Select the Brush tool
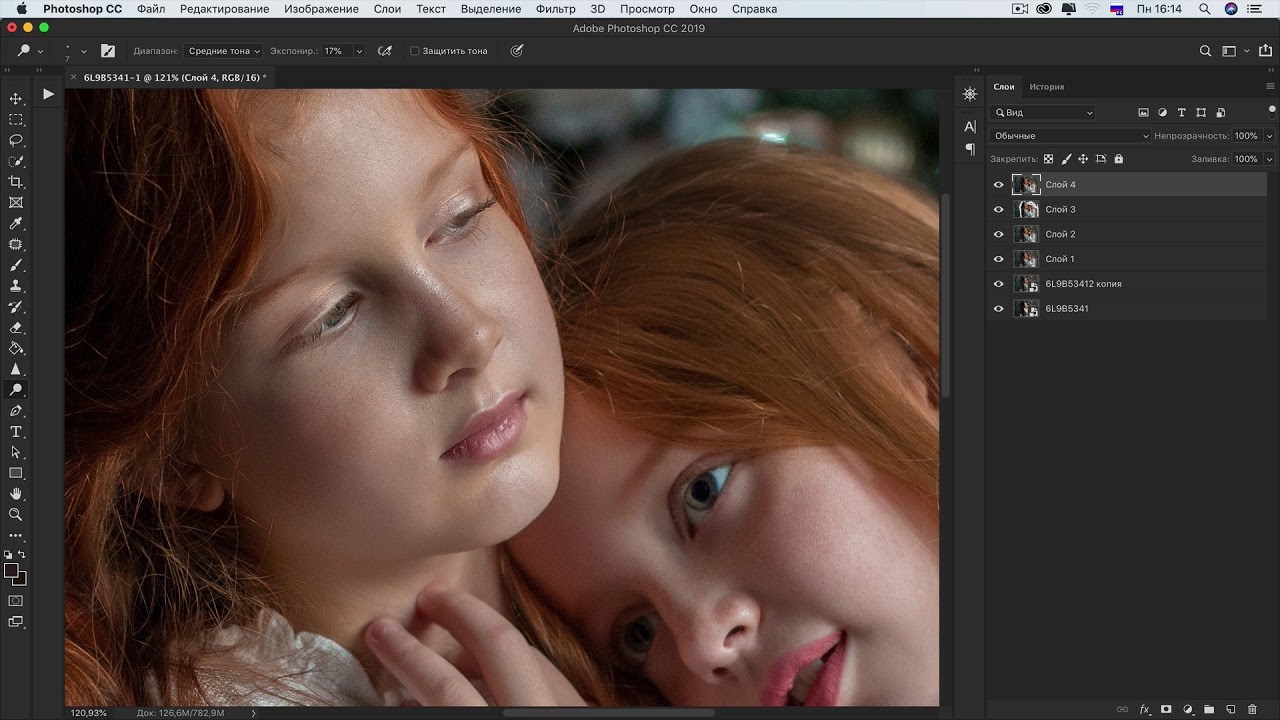The height and width of the screenshot is (720, 1280). click(x=16, y=265)
